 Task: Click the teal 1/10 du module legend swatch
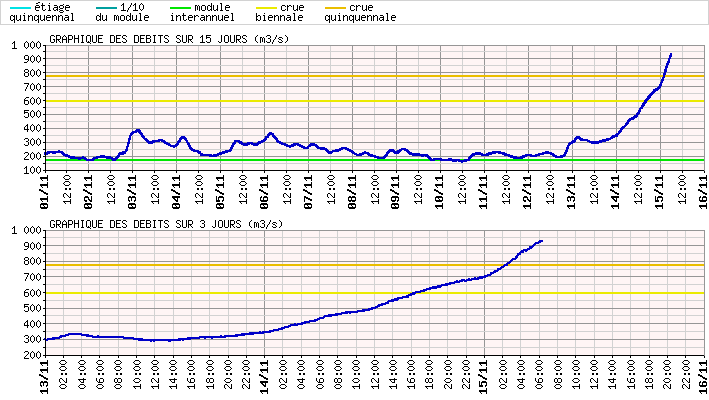[107, 8]
